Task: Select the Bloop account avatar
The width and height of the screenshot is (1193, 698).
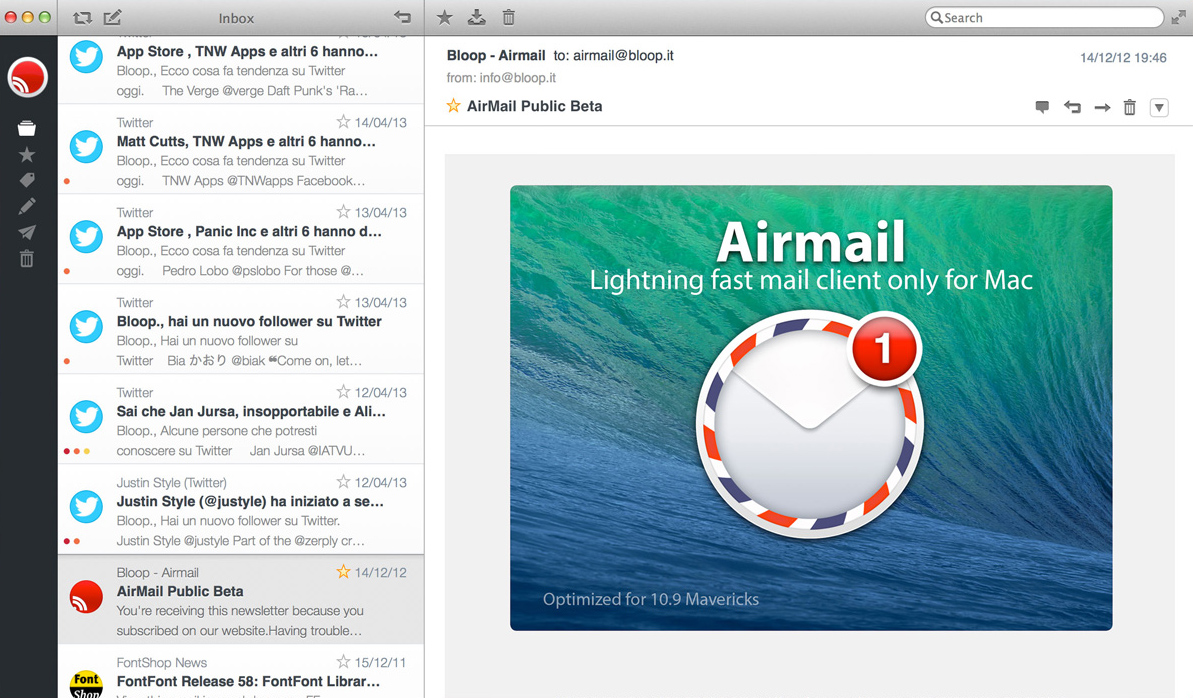Action: click(27, 77)
